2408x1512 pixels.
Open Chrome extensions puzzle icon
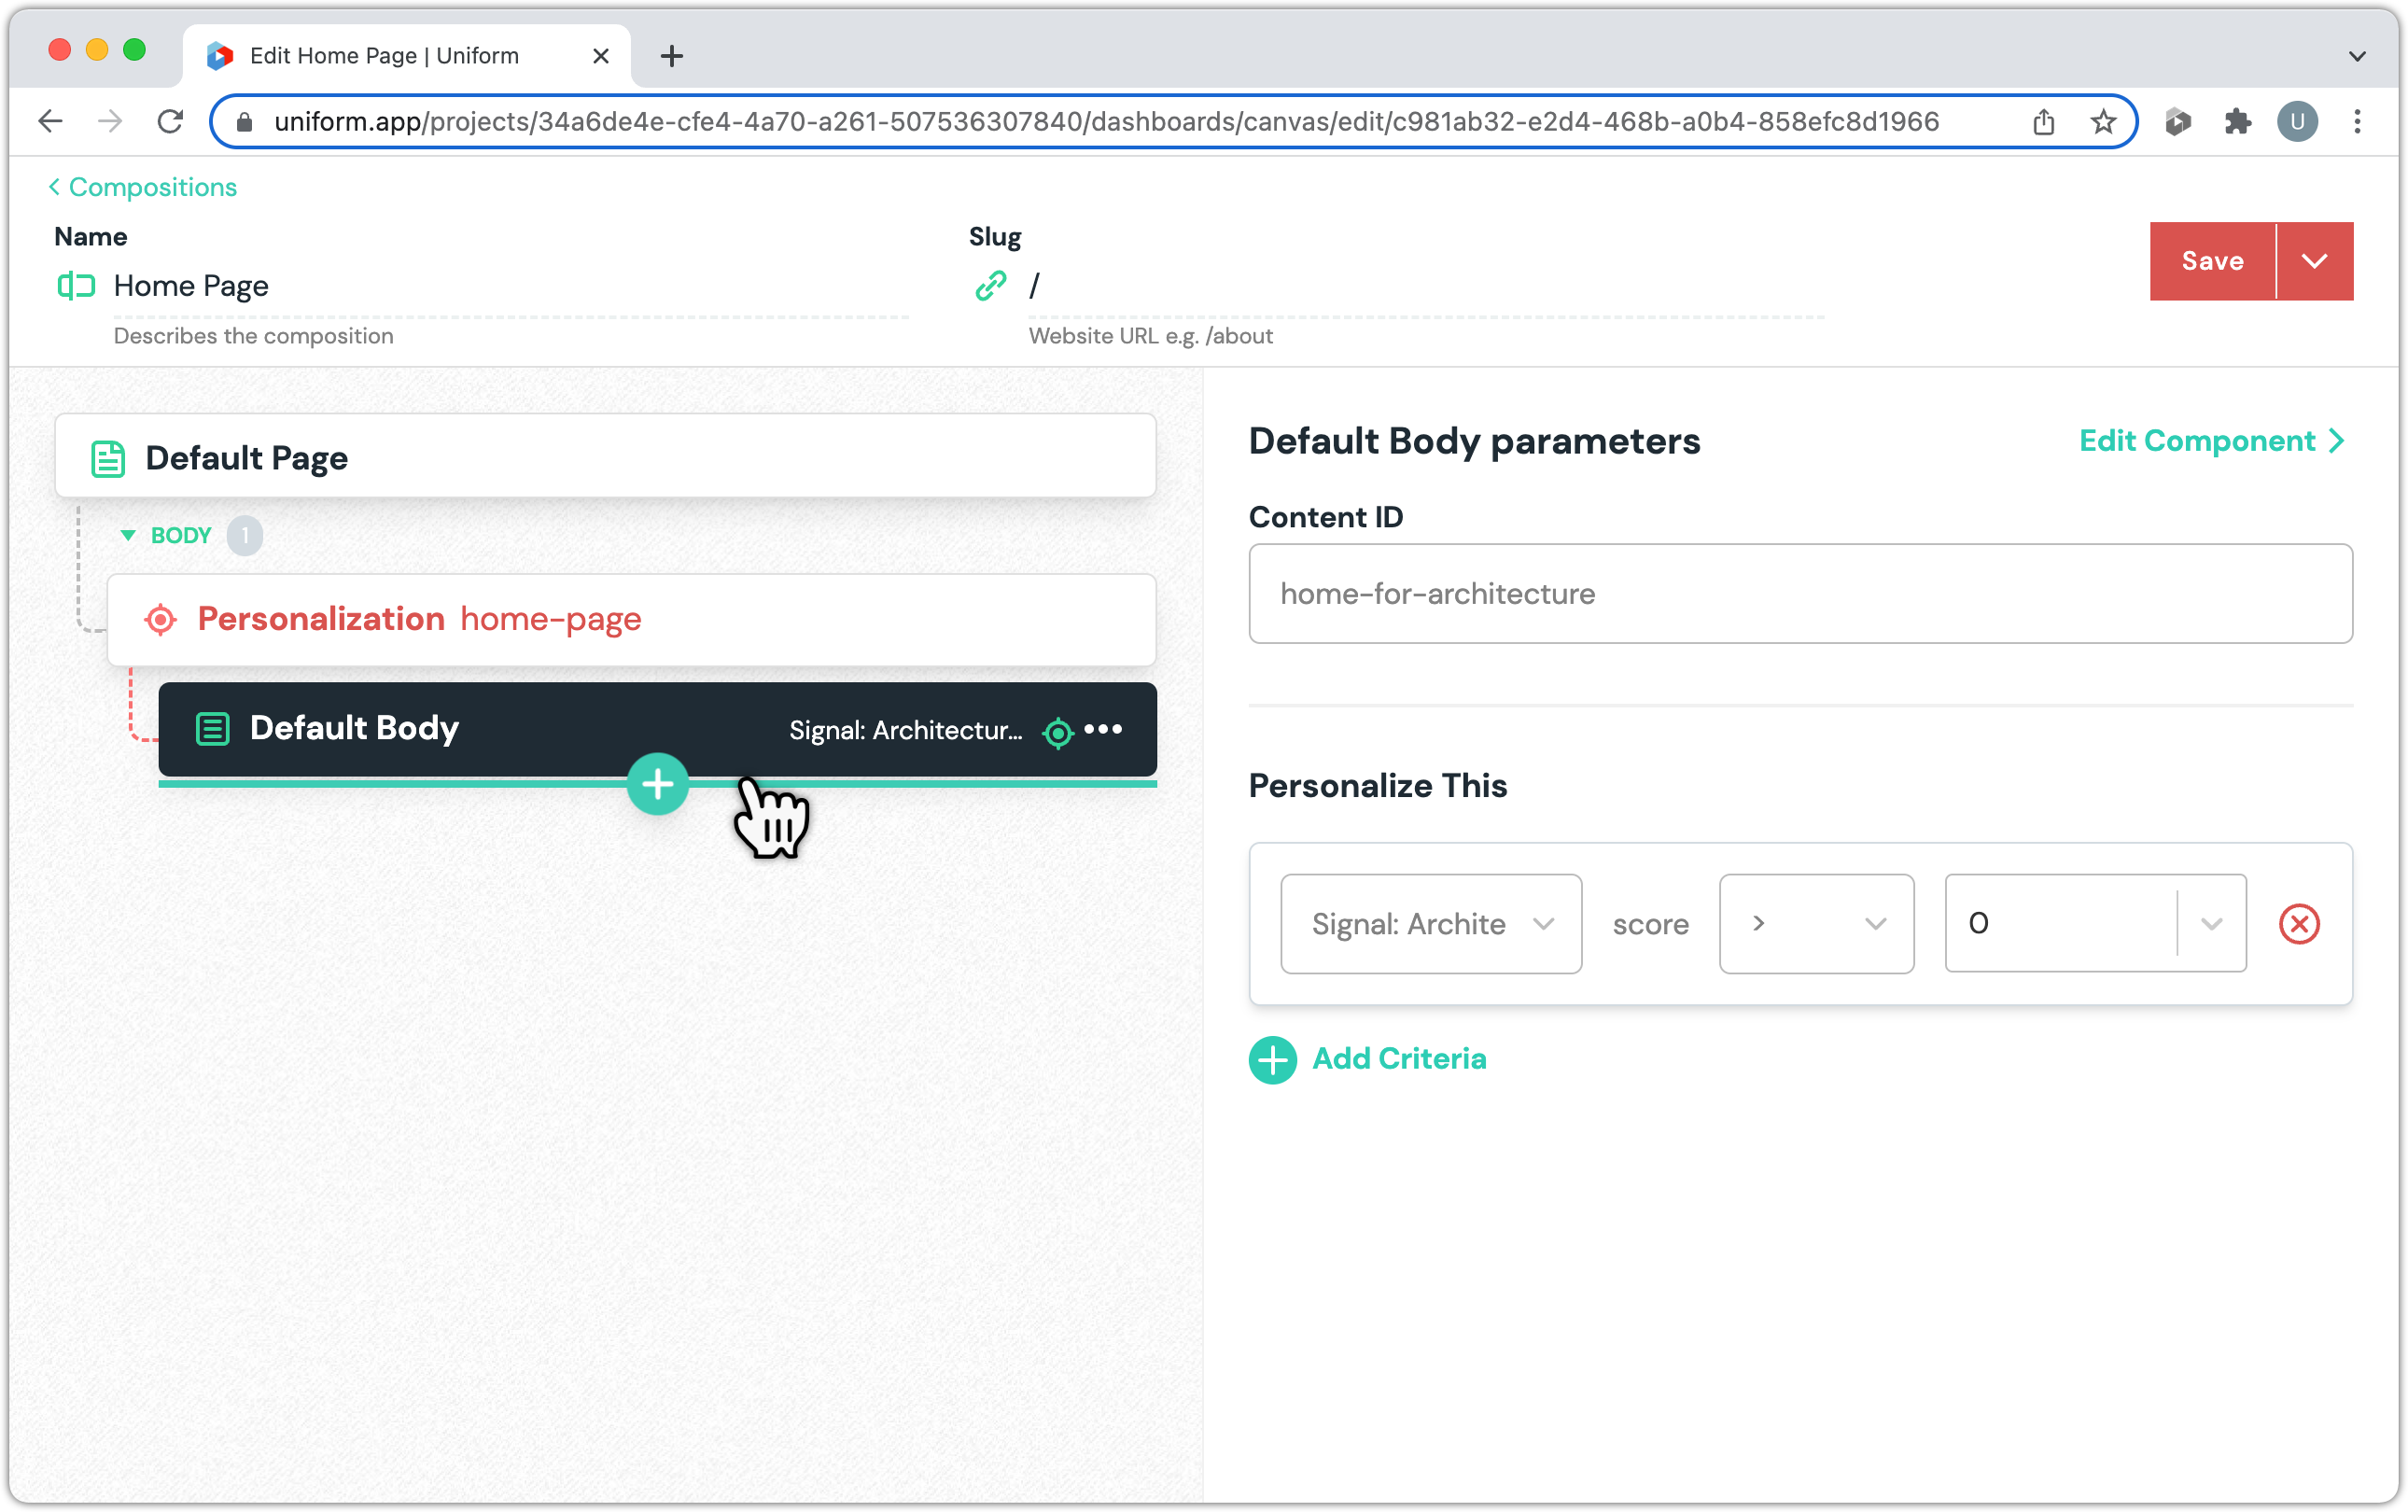[2237, 122]
